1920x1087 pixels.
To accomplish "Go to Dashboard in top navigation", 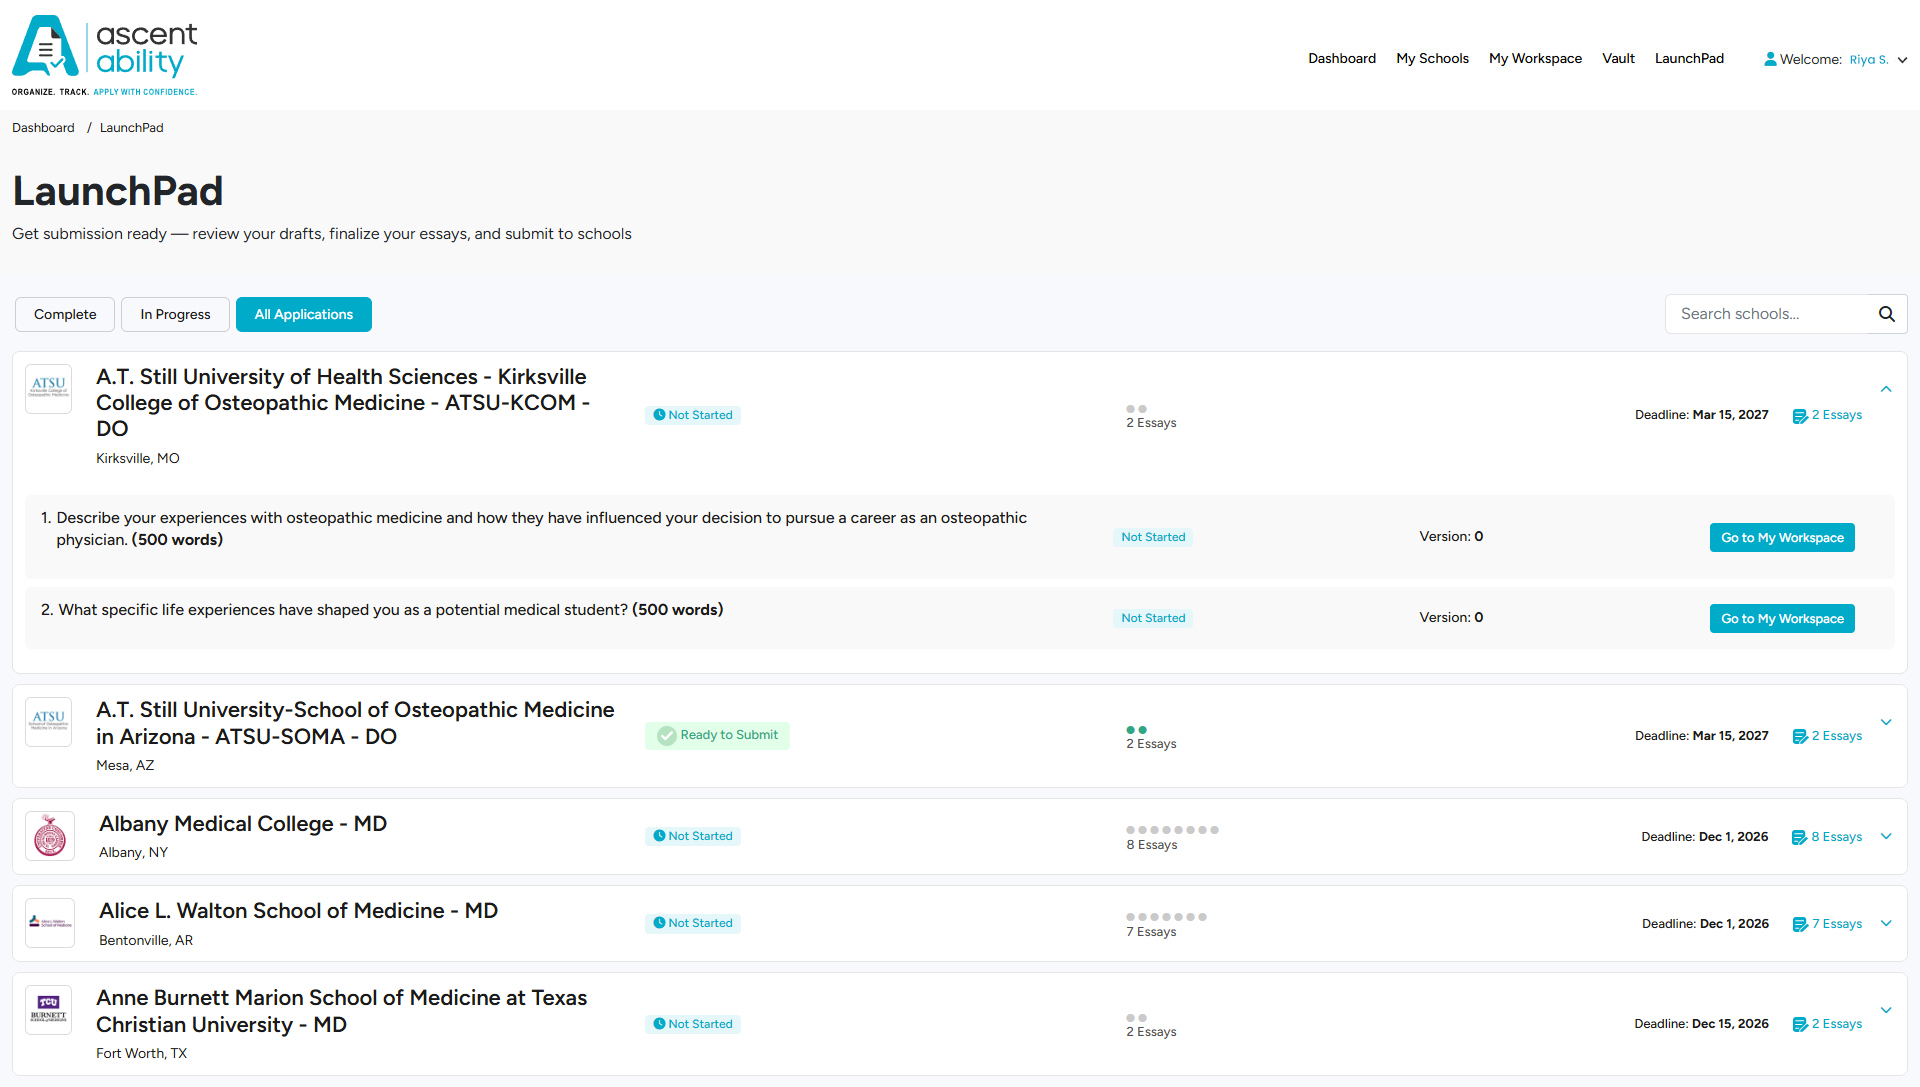I will coord(1342,59).
